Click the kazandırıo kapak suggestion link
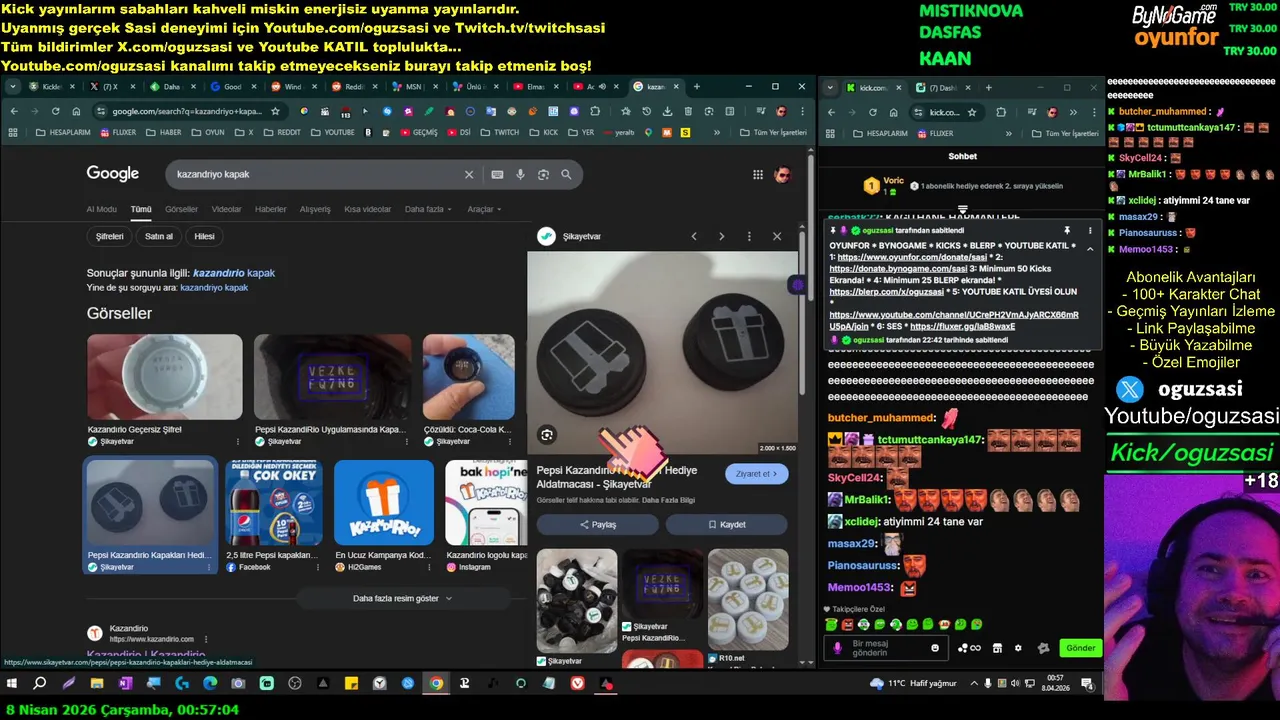 (234, 273)
